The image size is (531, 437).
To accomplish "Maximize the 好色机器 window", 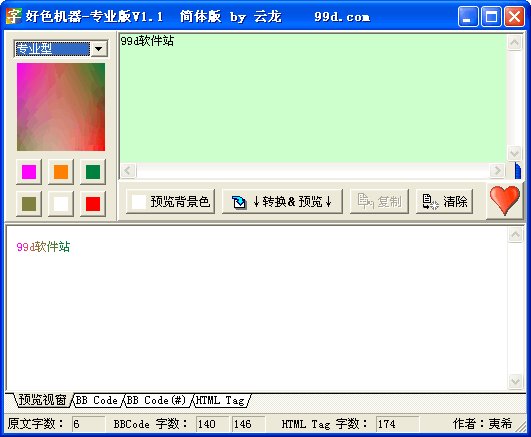I will point(491,16).
